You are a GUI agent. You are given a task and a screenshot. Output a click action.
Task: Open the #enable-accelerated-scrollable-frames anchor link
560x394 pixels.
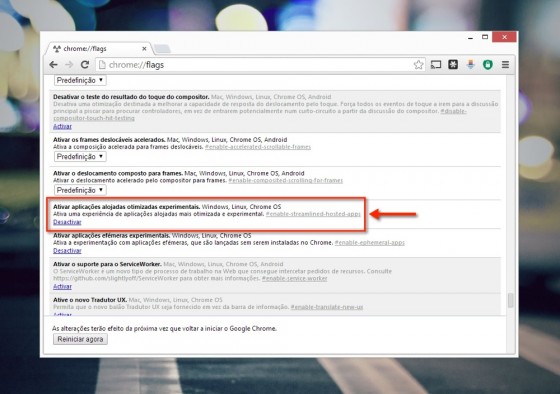click(258, 147)
